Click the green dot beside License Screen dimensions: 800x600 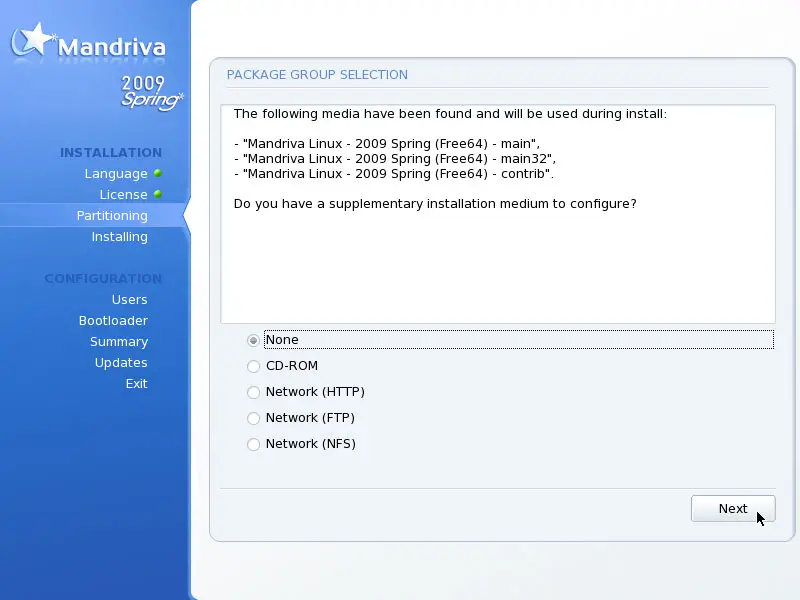[x=158, y=194]
